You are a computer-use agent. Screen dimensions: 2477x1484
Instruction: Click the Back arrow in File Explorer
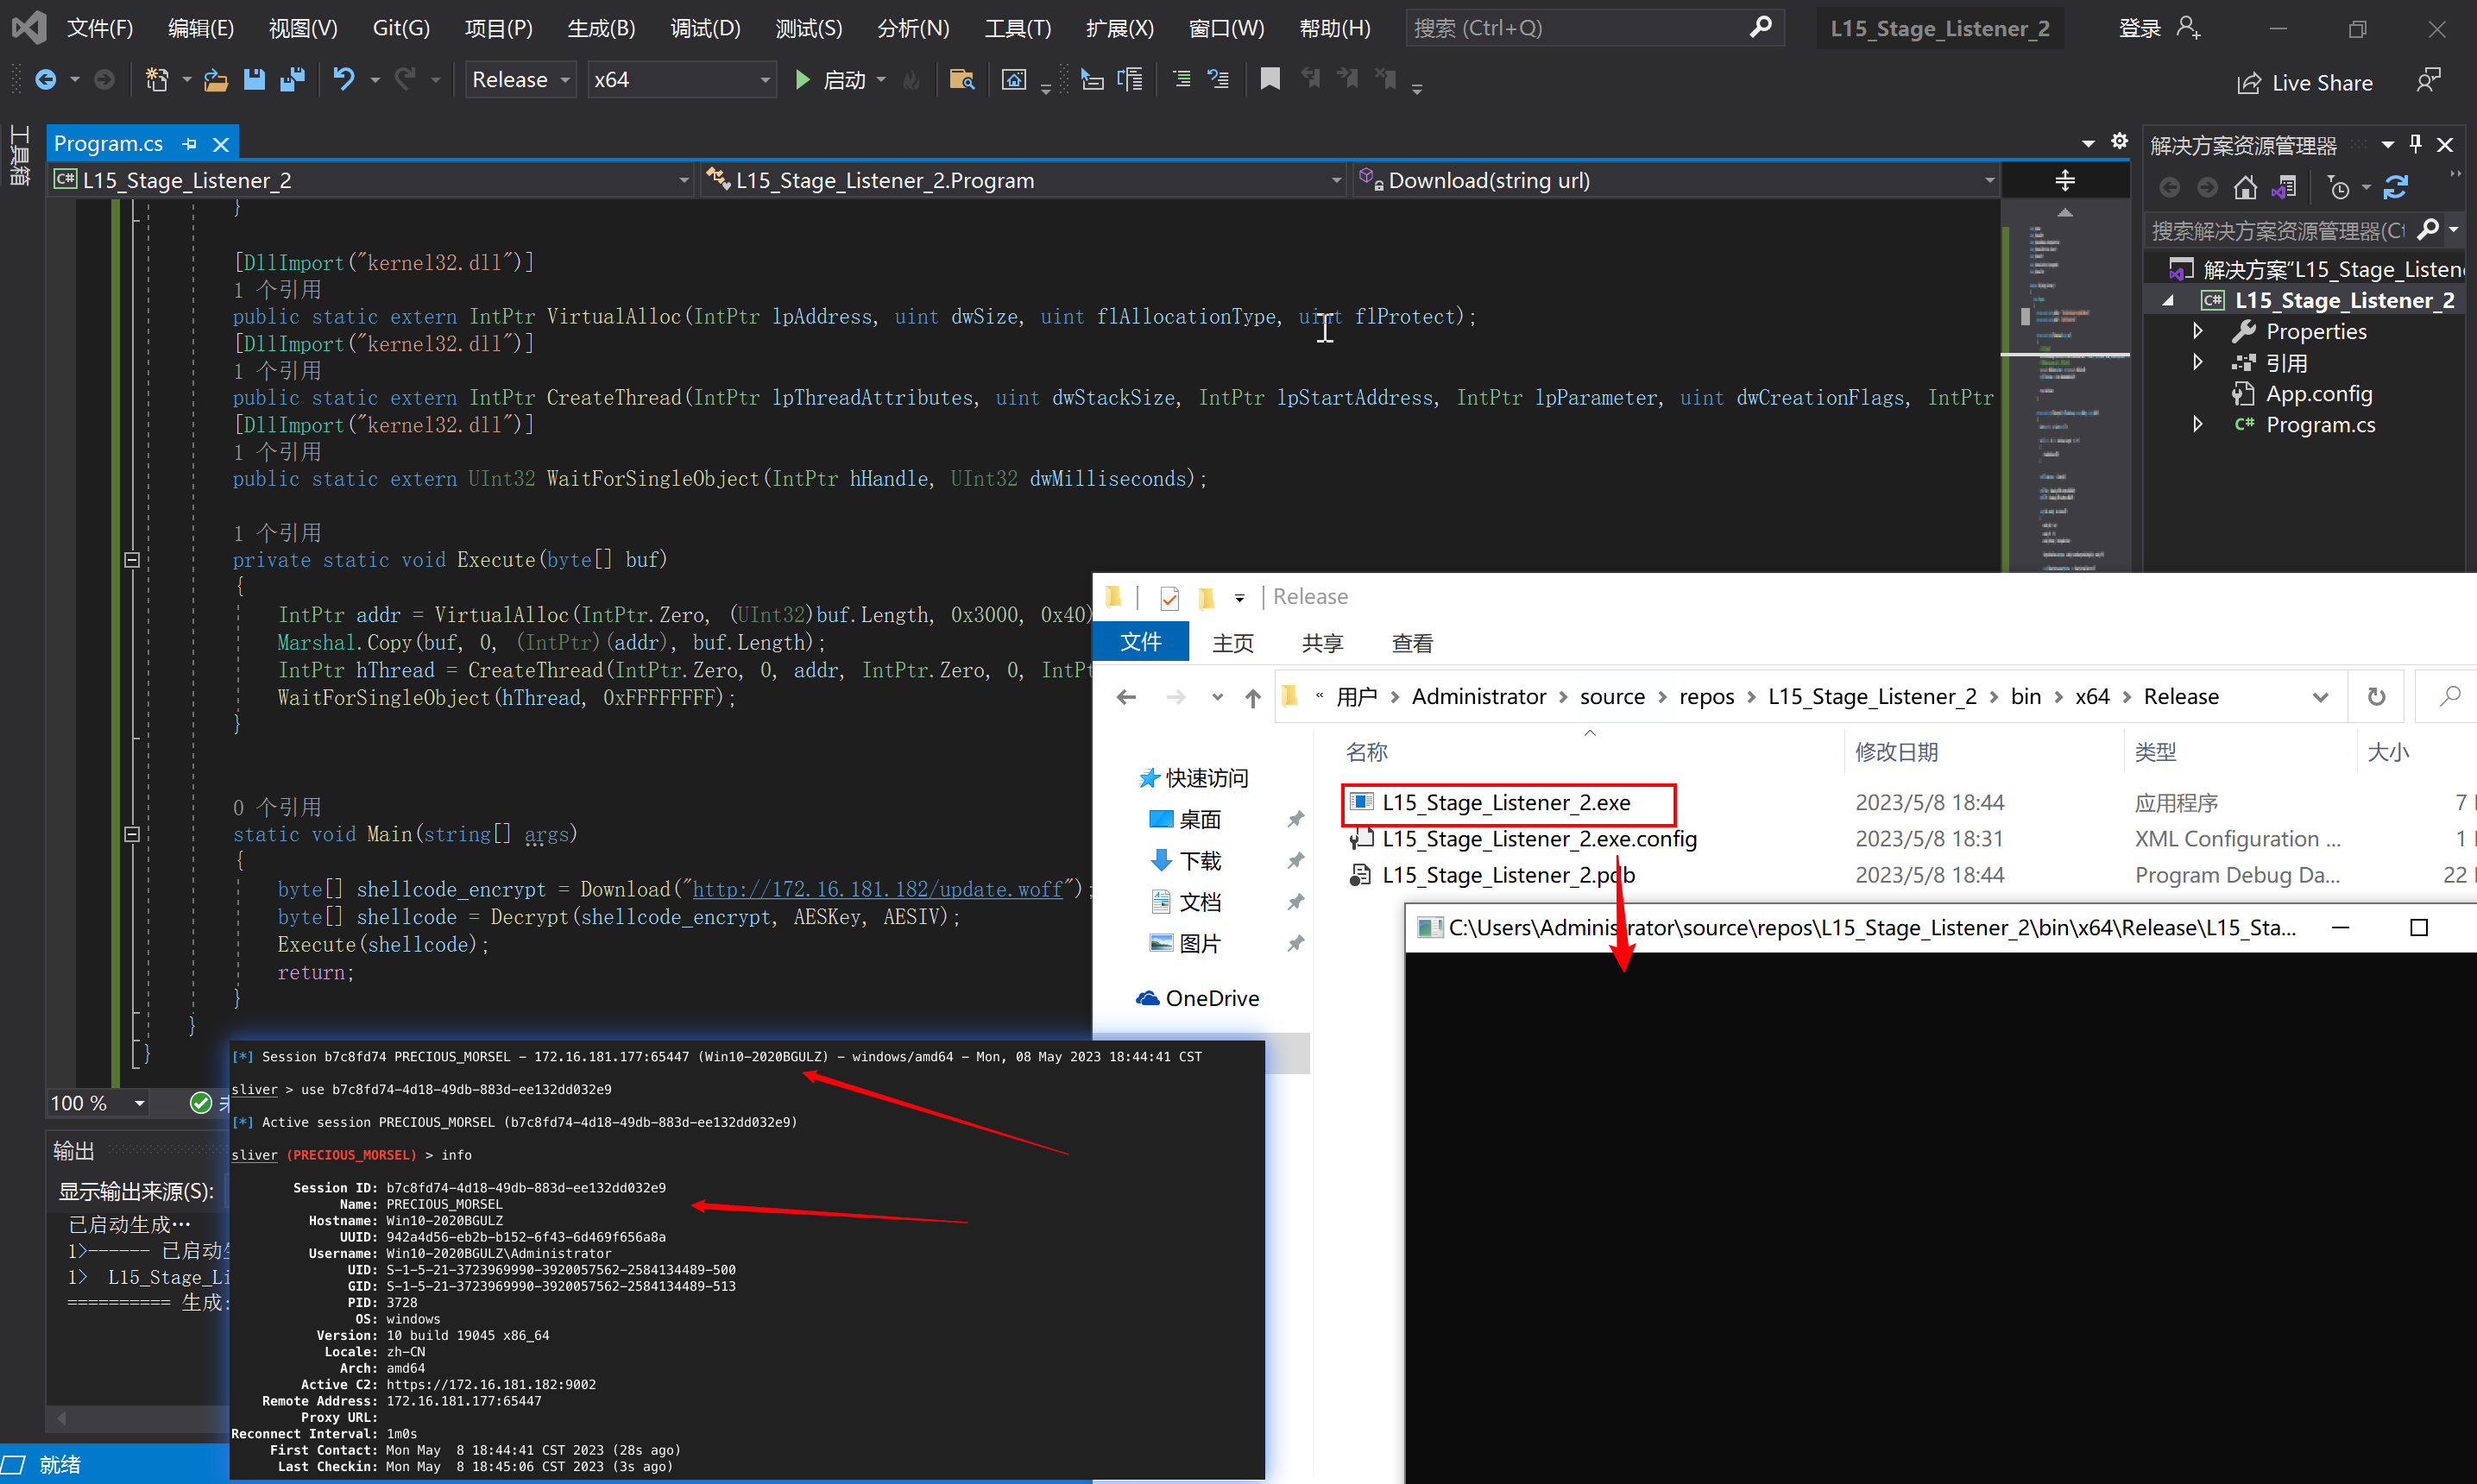pos(1126,697)
